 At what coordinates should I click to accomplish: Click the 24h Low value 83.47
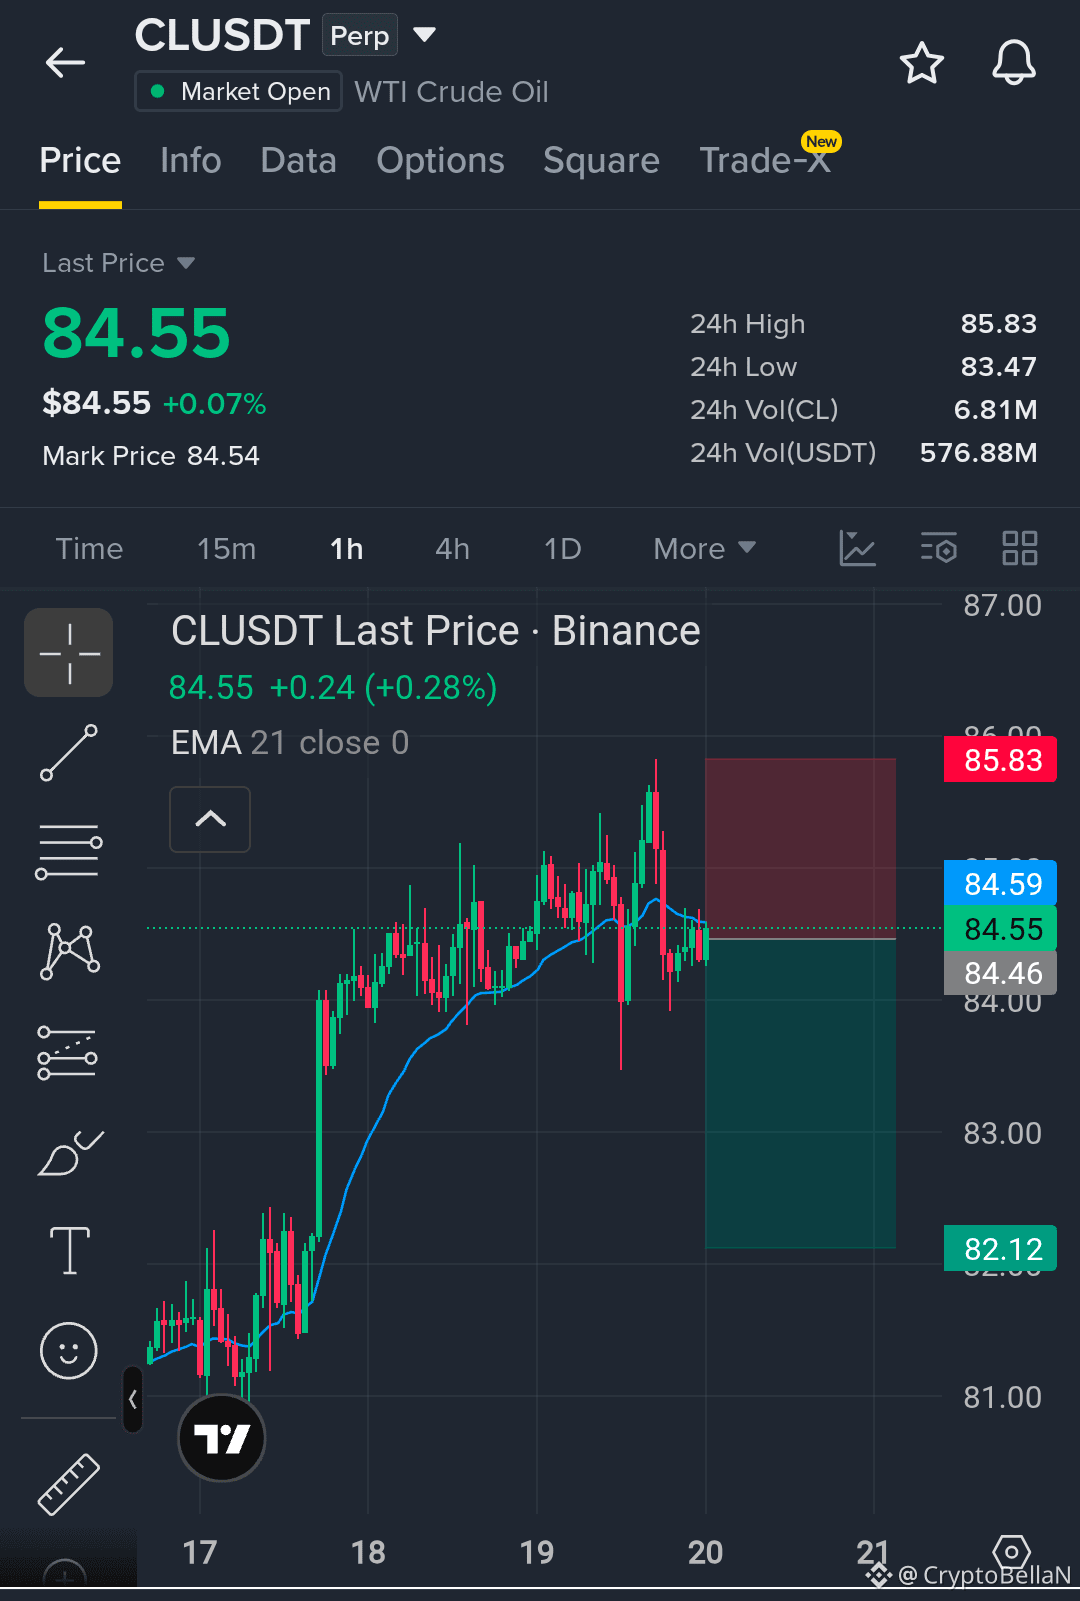tap(998, 367)
